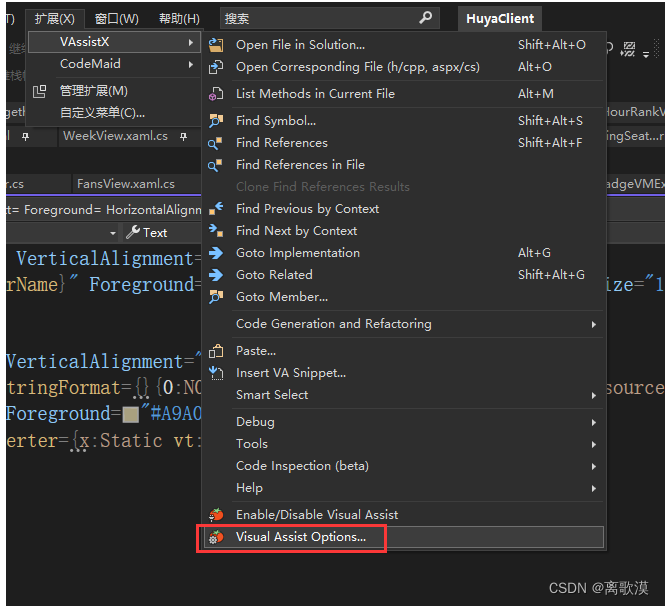Expand the VAssistX submenu arrow
This screenshot has width=665, height=606.
click(191, 42)
